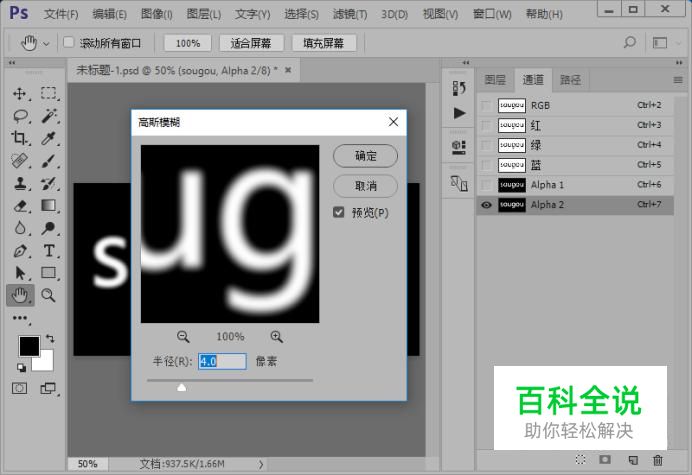This screenshot has width=692, height=475.
Task: Create a new channel
Action: click(633, 460)
